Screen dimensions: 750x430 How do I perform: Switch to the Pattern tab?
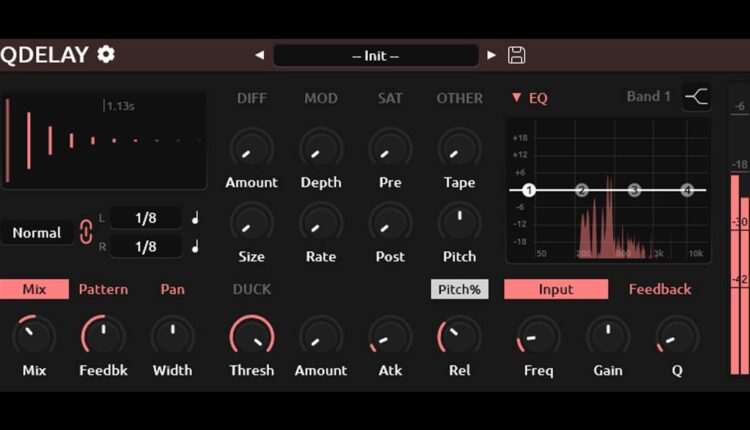103,289
